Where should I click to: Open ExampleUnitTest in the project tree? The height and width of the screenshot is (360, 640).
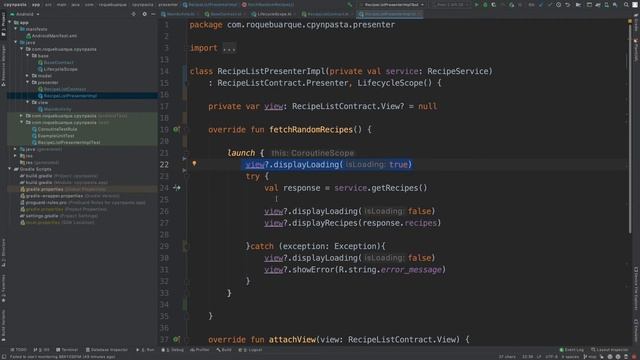53,136
